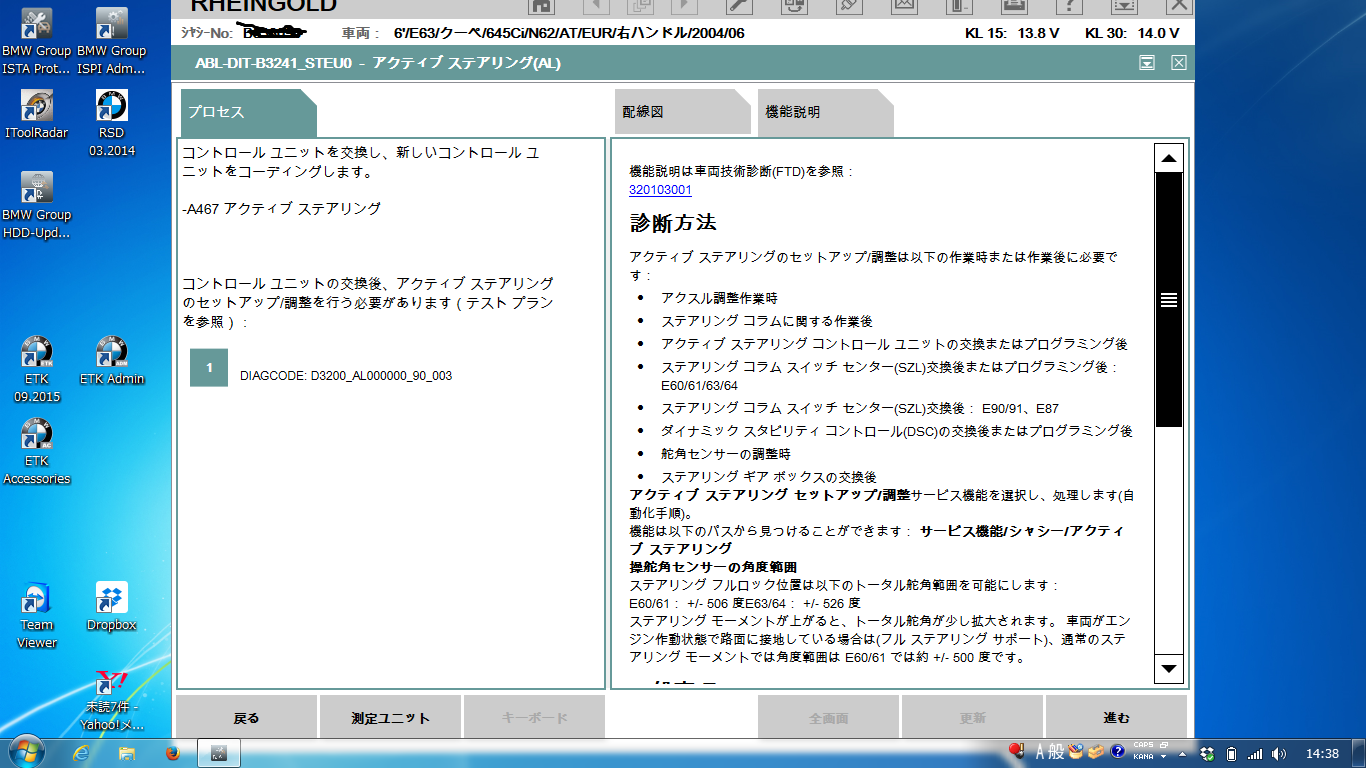
Task: Open the language bar options dropdown arrow
Action: point(1163,757)
